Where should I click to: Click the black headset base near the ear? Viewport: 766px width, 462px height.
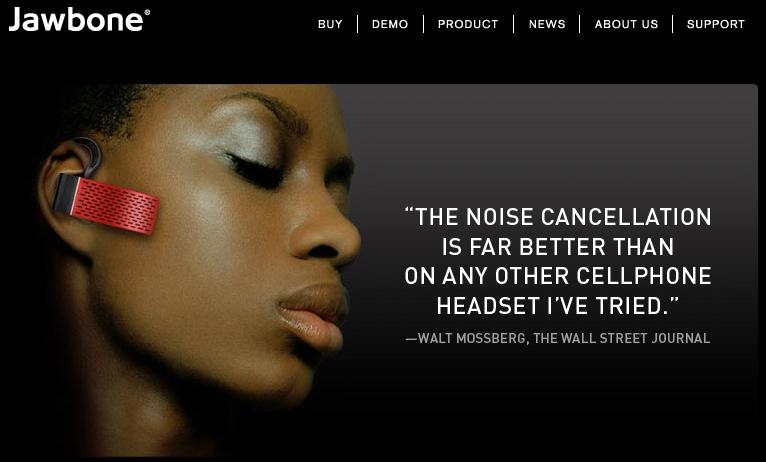coord(65,194)
